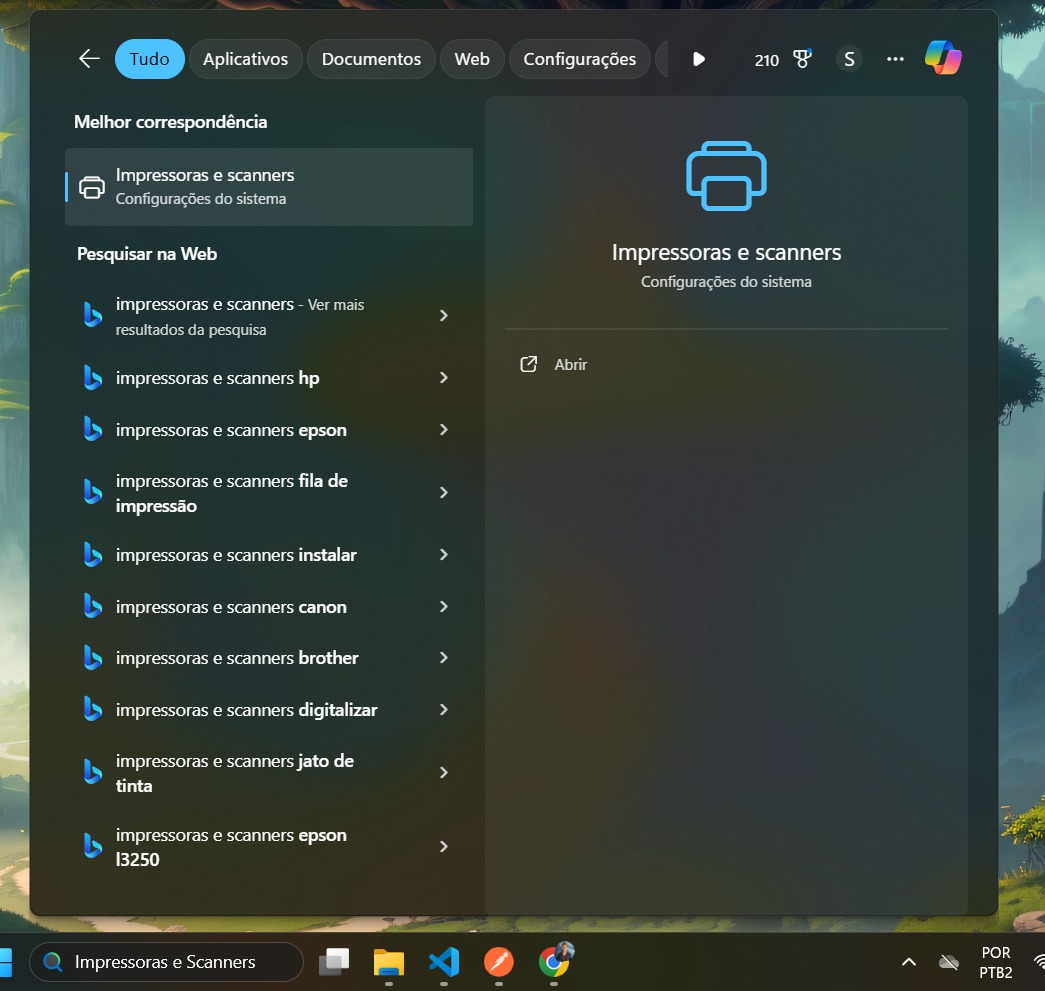The height and width of the screenshot is (991, 1045).
Task: Expand 'impressoras e scanners epson' suggestion chevron
Action: pyautogui.click(x=444, y=430)
